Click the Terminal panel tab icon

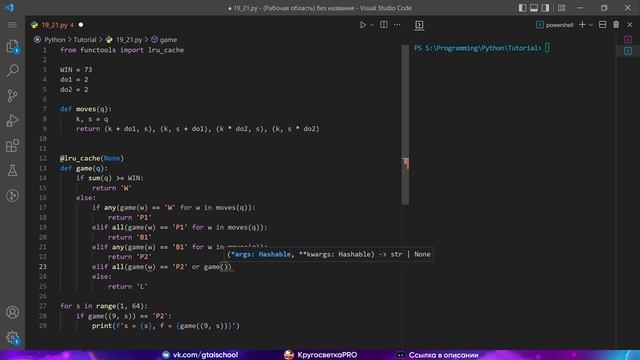419,25
